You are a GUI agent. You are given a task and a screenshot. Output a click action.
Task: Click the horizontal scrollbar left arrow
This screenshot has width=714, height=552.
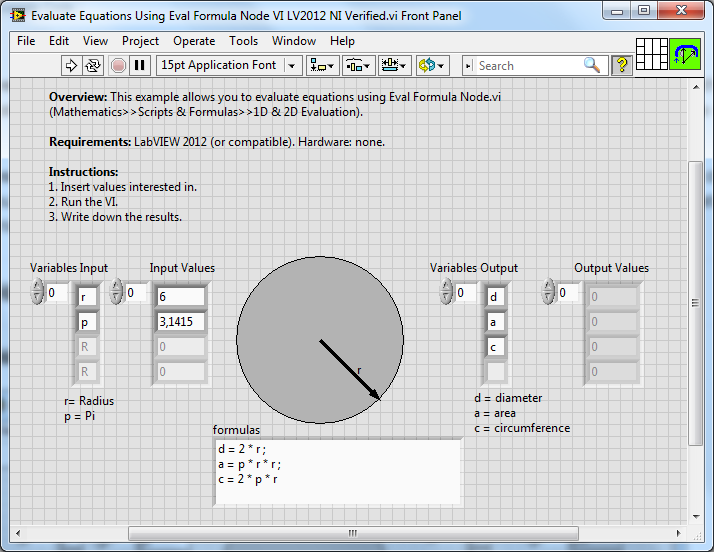coord(18,533)
